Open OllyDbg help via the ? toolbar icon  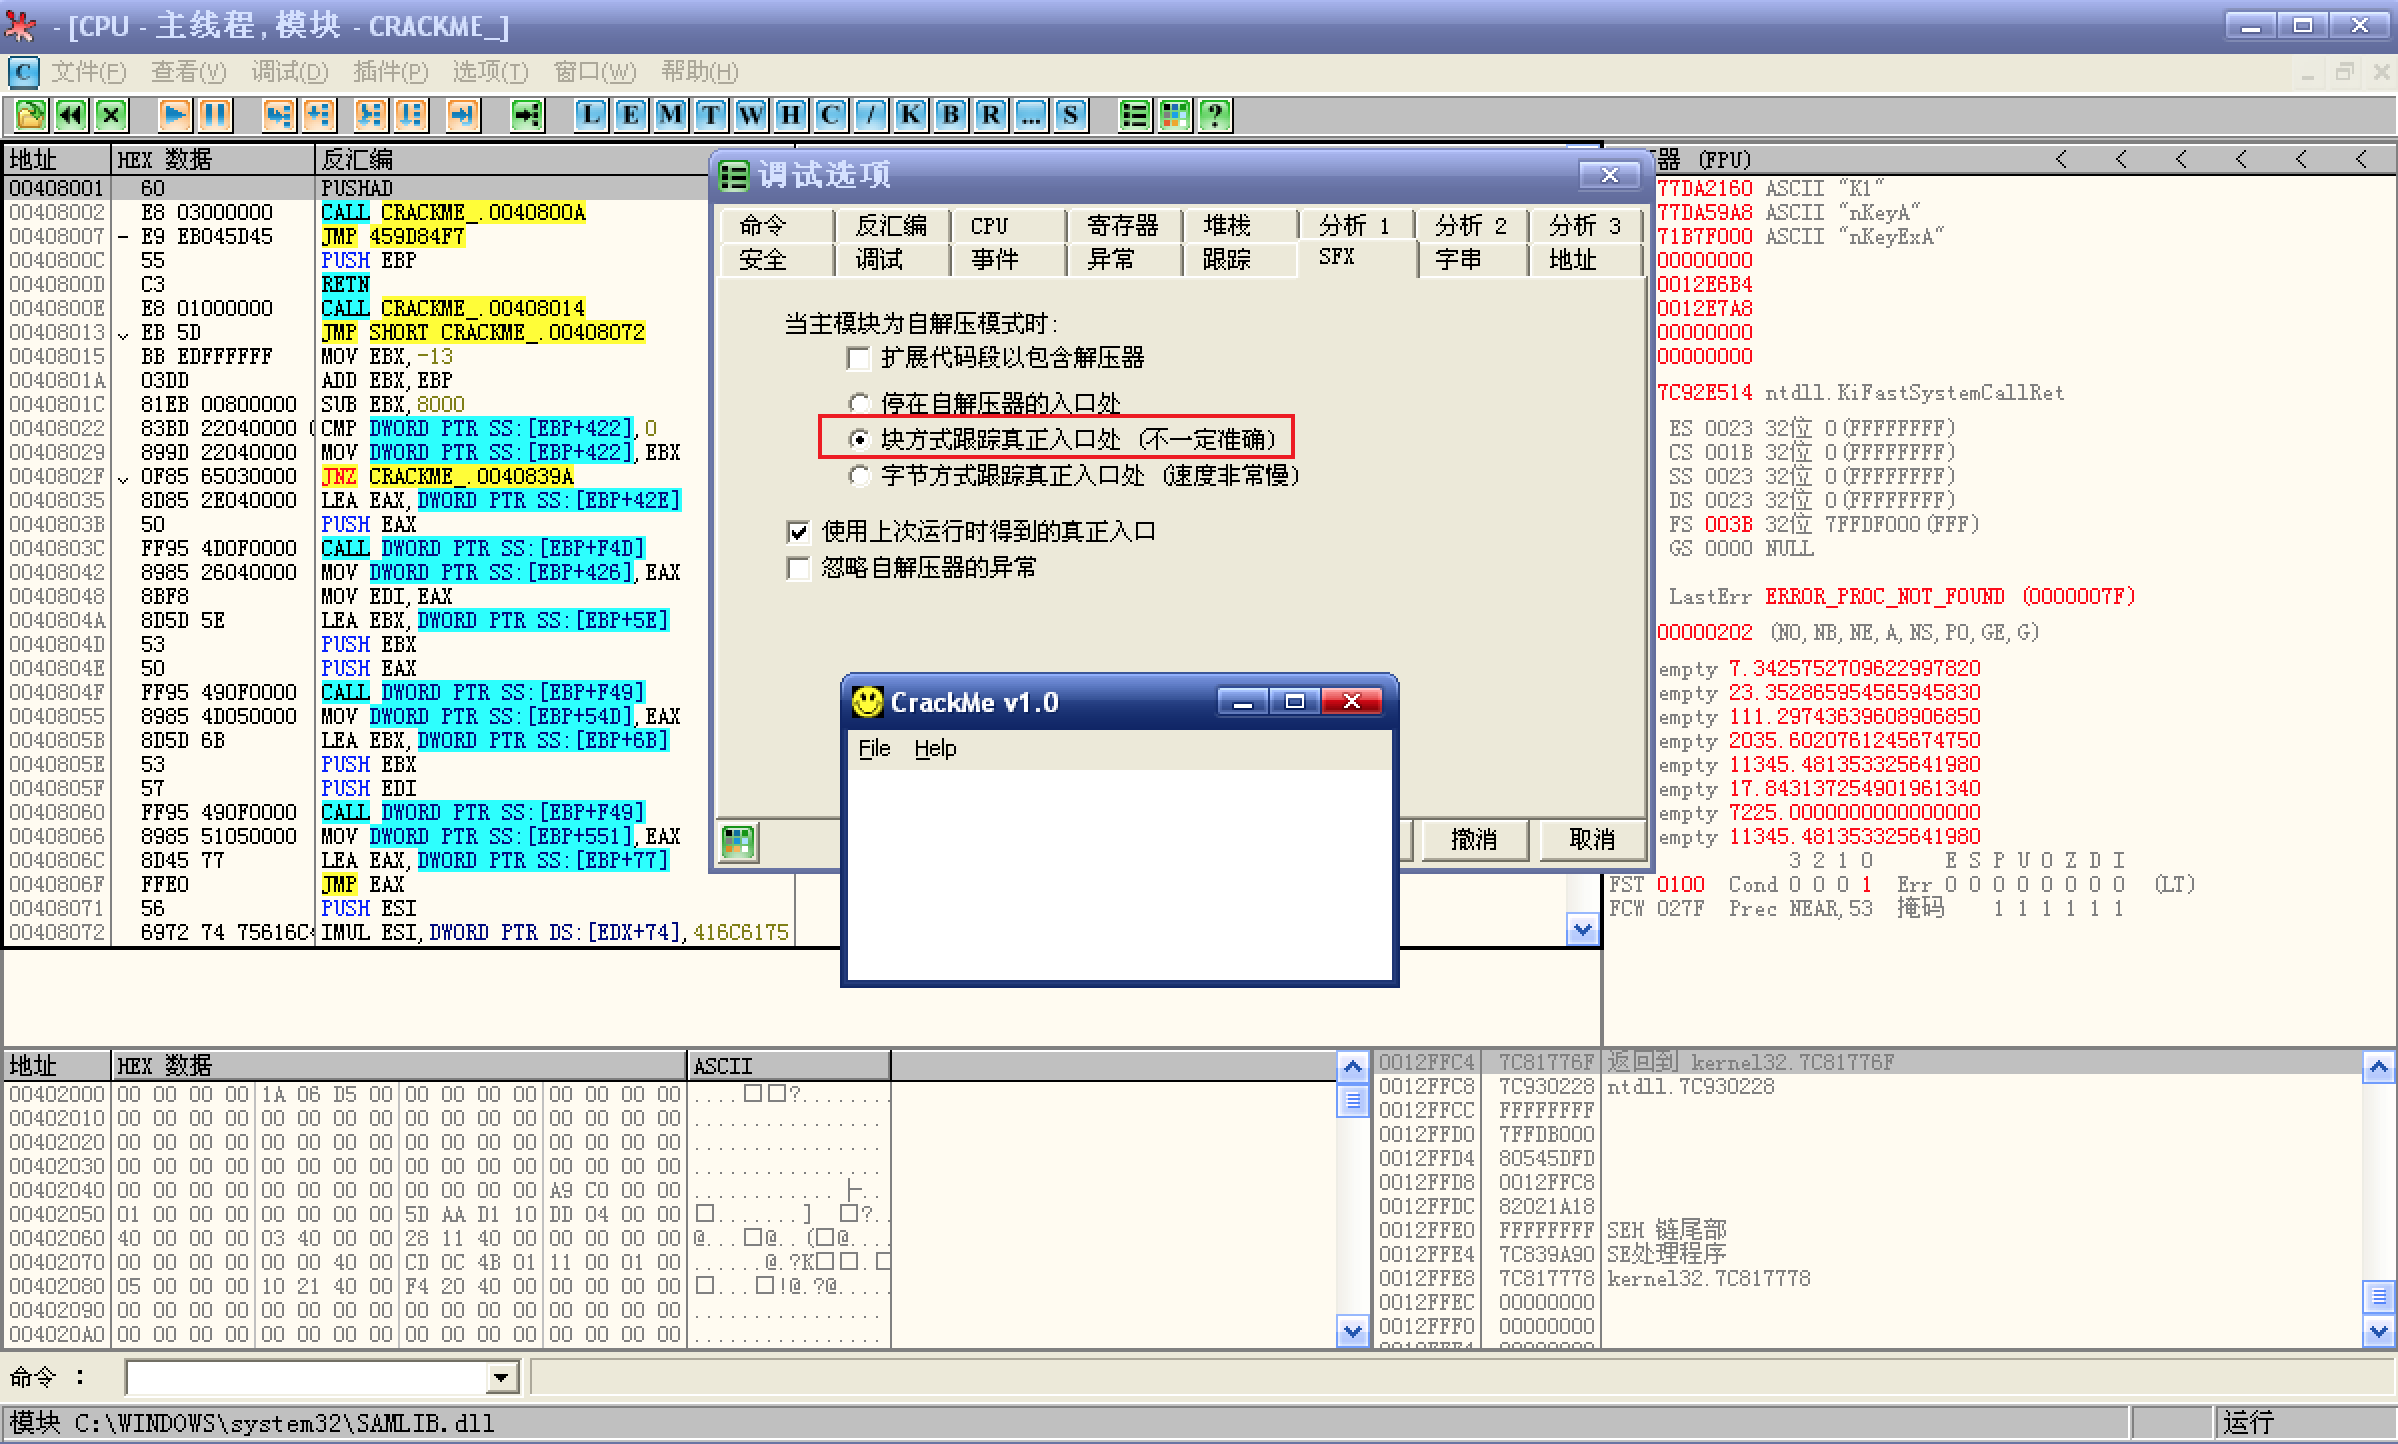click(1214, 115)
